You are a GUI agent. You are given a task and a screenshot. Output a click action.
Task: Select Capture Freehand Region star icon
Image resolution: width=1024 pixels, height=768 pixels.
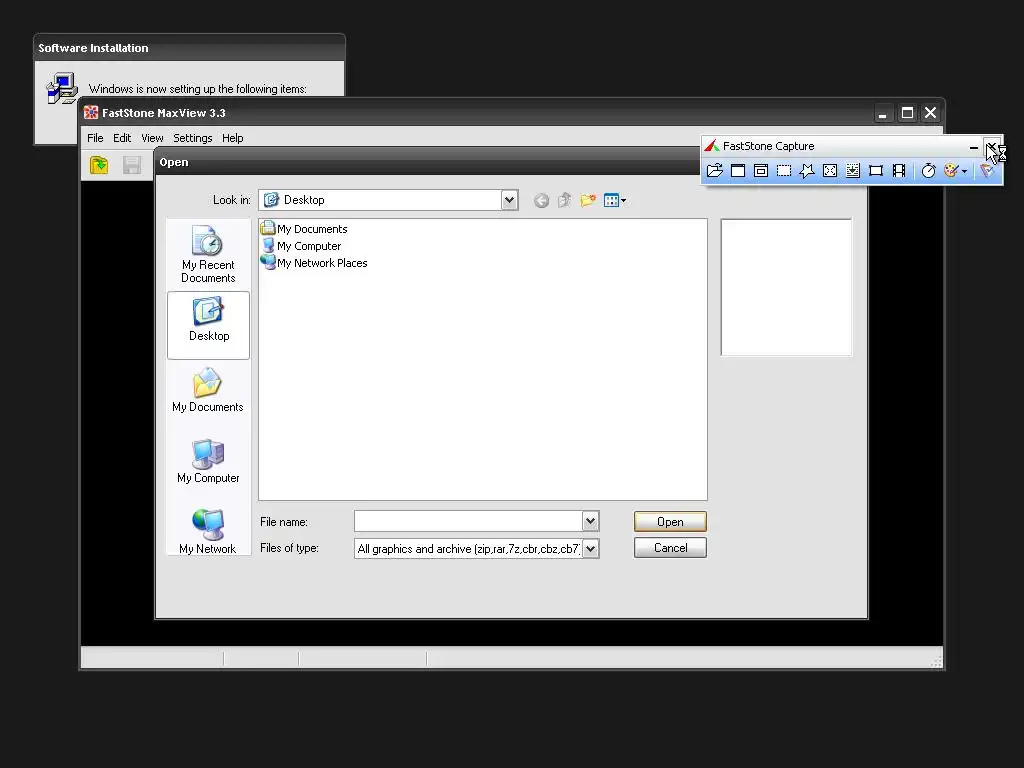pyautogui.click(x=807, y=170)
